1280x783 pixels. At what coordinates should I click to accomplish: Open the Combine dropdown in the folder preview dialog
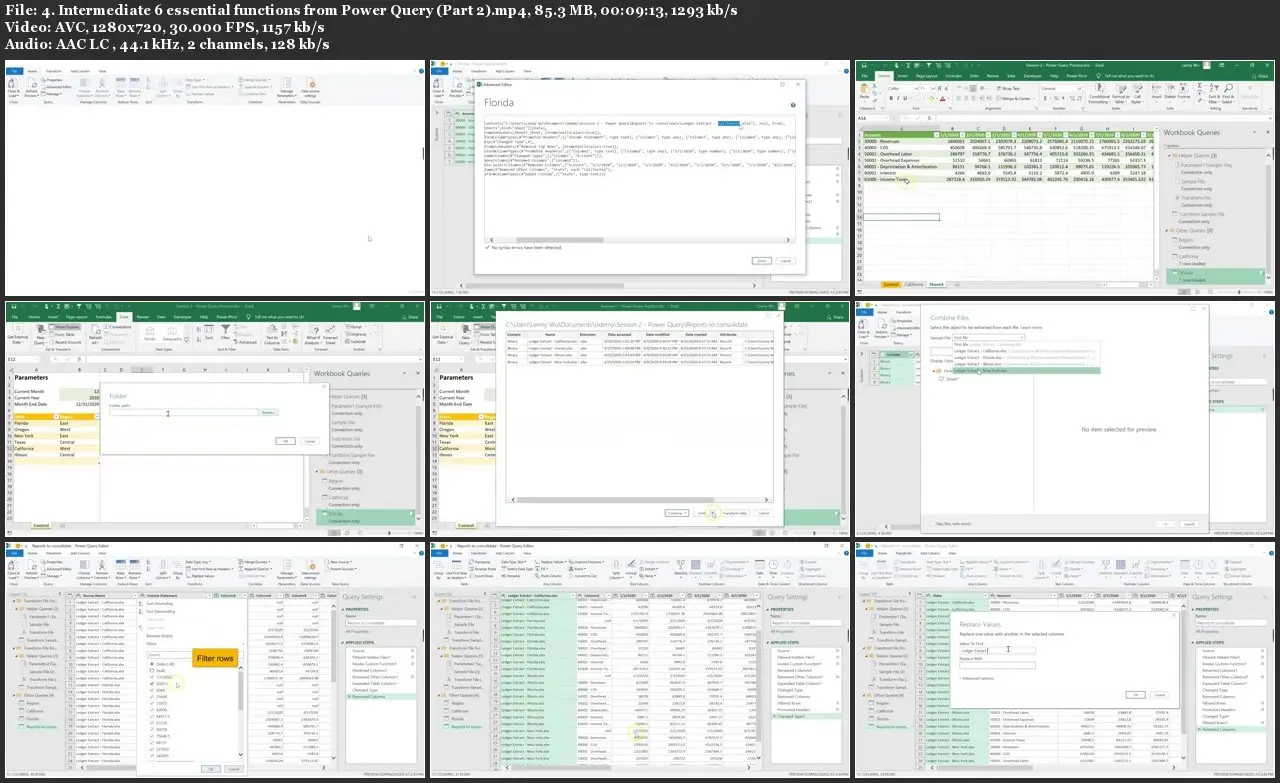coord(676,512)
